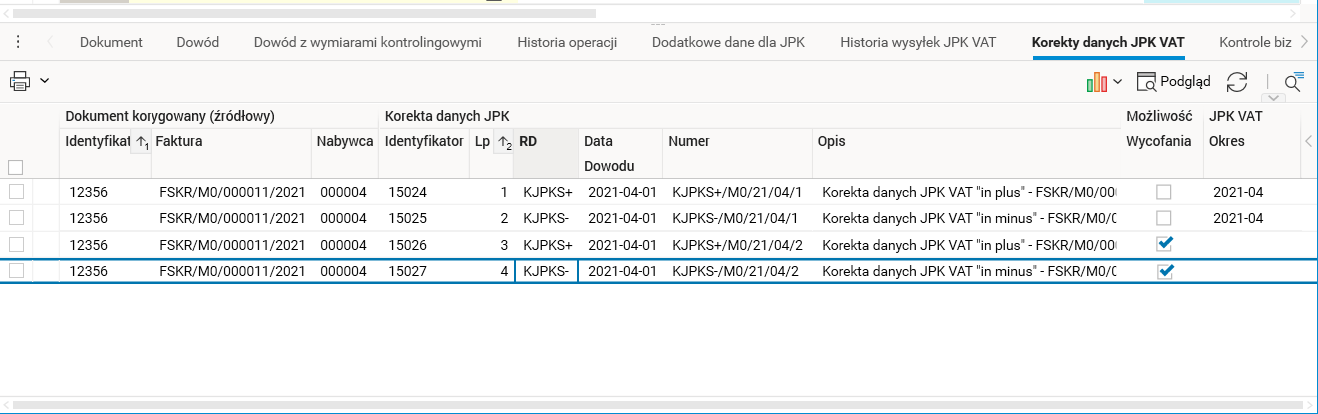Image resolution: width=1318 pixels, height=414 pixels.
Task: Open the search filter magnifier icon
Action: (1293, 82)
